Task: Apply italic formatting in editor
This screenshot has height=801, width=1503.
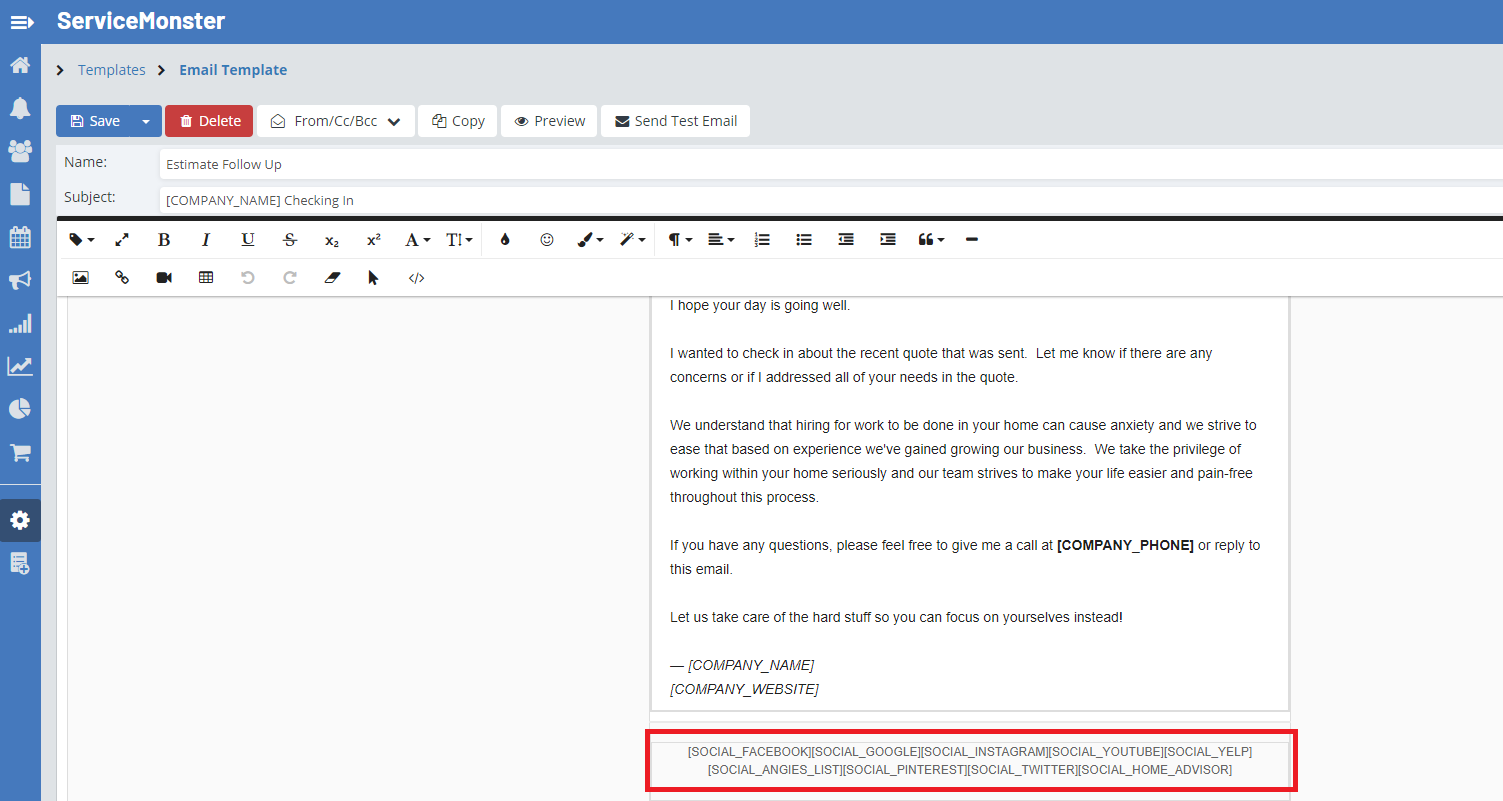Action: pos(206,240)
